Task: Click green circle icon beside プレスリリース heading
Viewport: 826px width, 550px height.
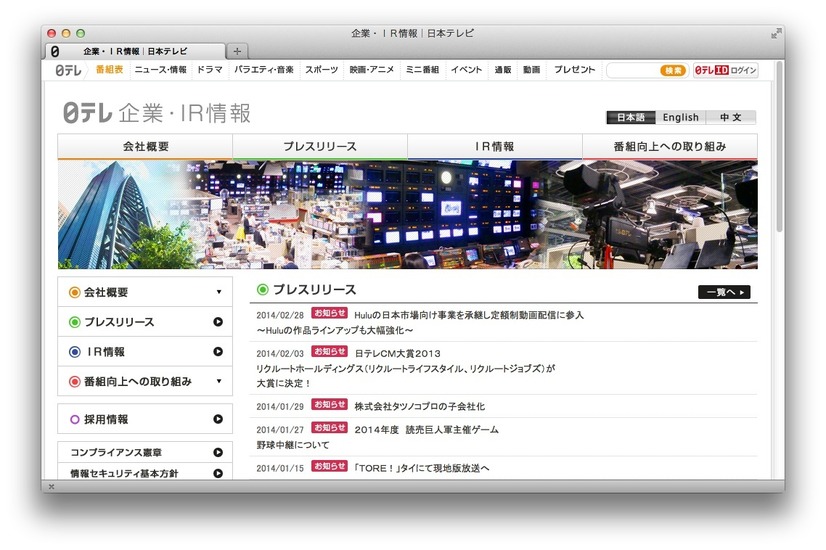Action: pyautogui.click(x=262, y=289)
